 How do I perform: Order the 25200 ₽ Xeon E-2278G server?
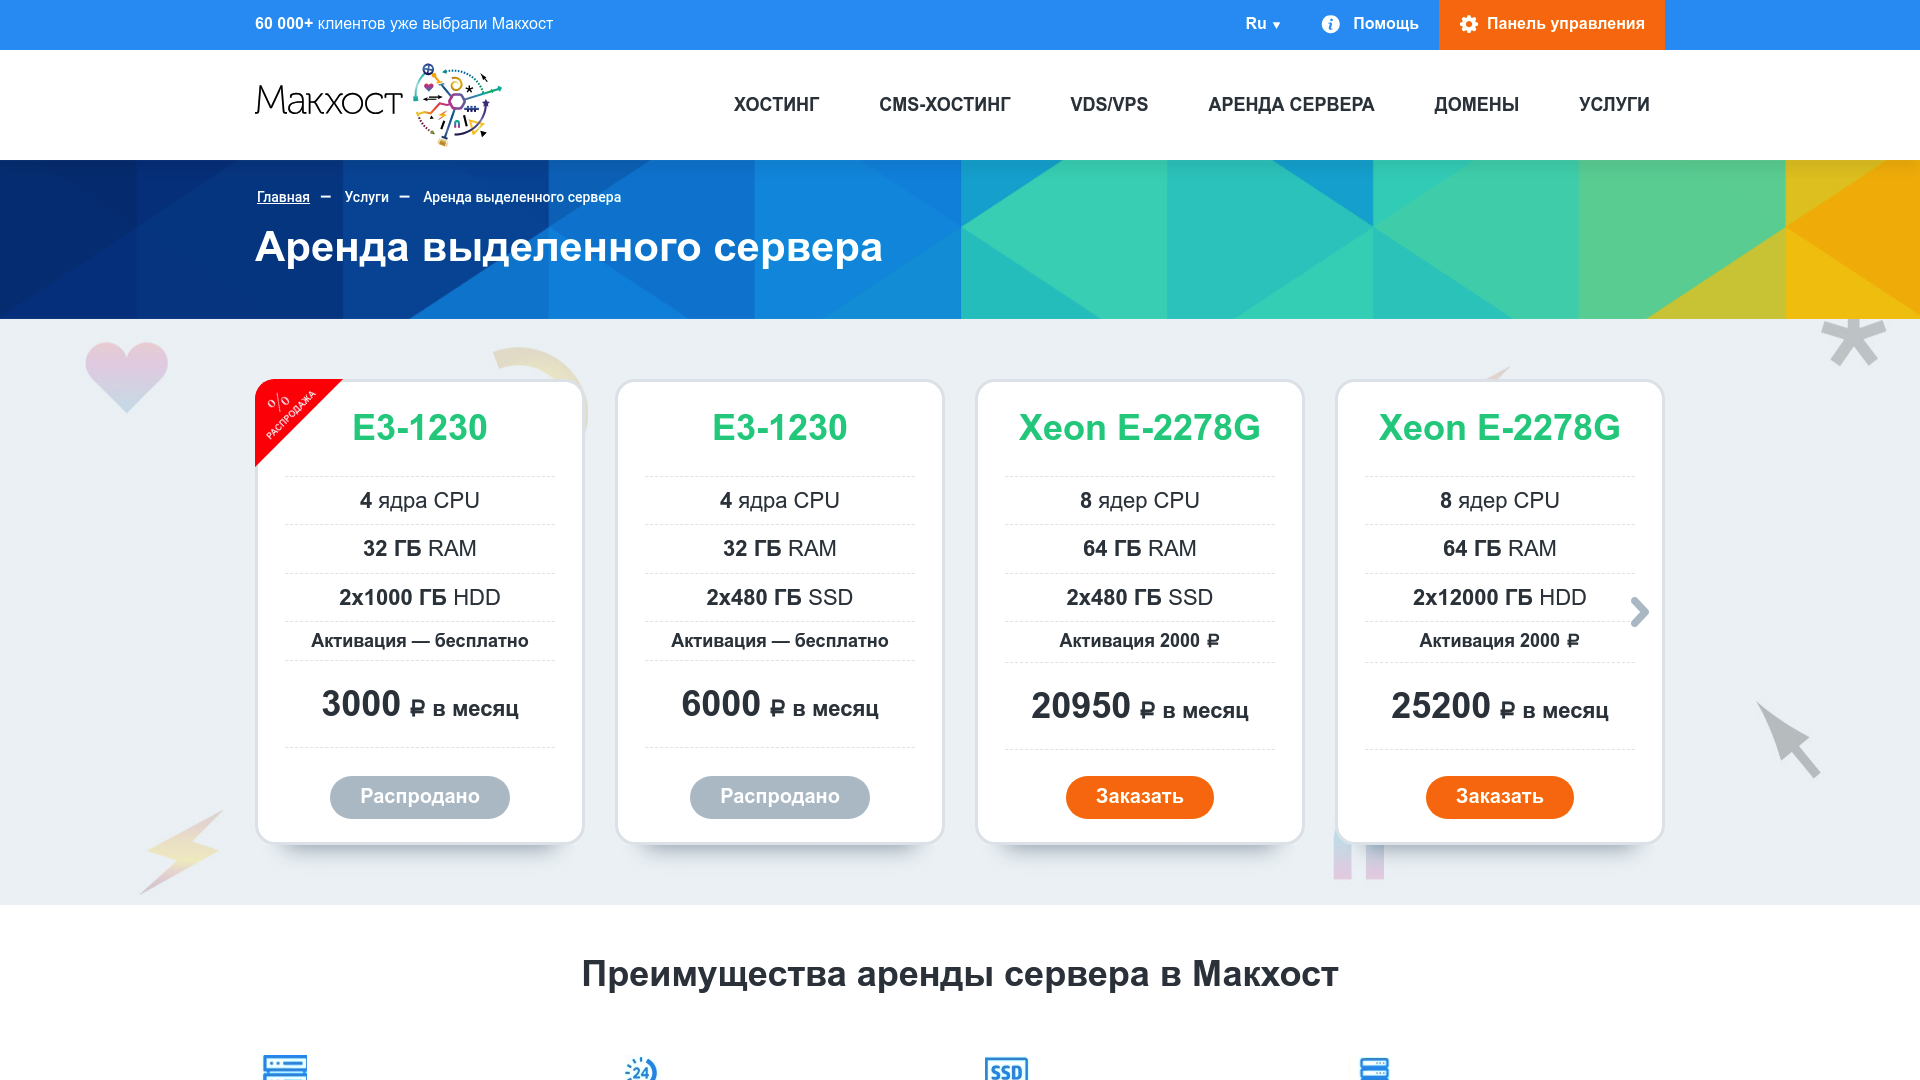pos(1499,797)
